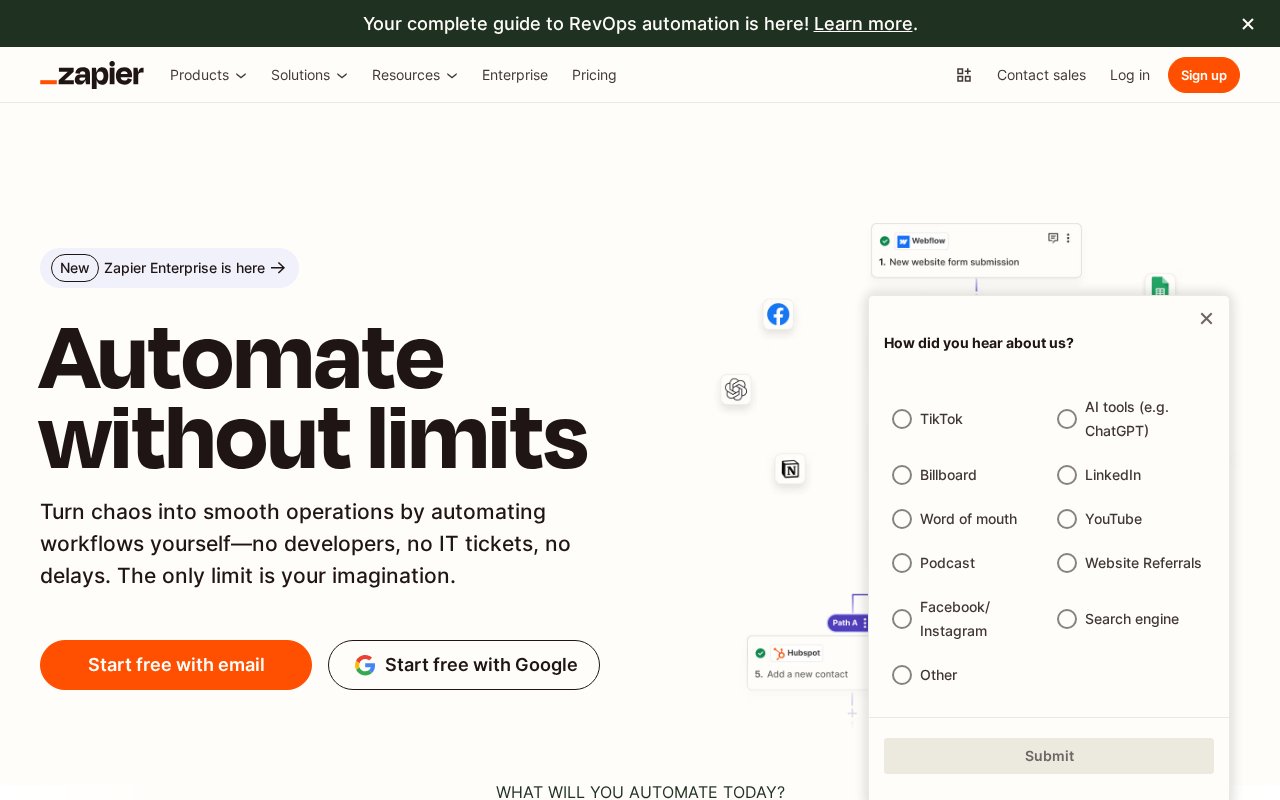Choose the LinkedIn radio button

point(1067,475)
